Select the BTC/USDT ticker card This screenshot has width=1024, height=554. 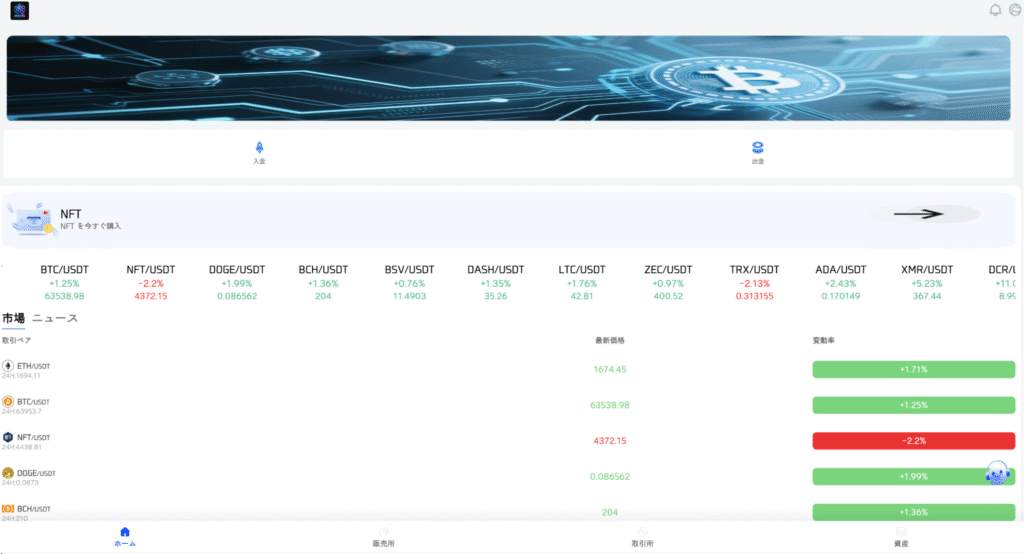tap(64, 282)
